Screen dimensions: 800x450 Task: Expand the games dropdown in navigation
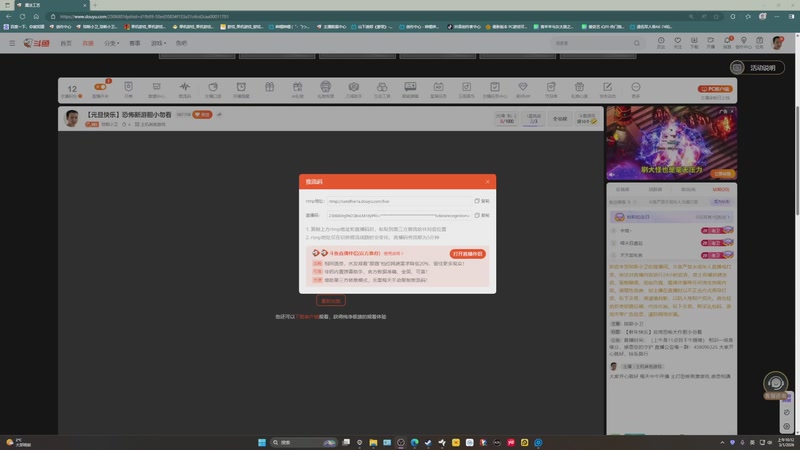[x=158, y=43]
